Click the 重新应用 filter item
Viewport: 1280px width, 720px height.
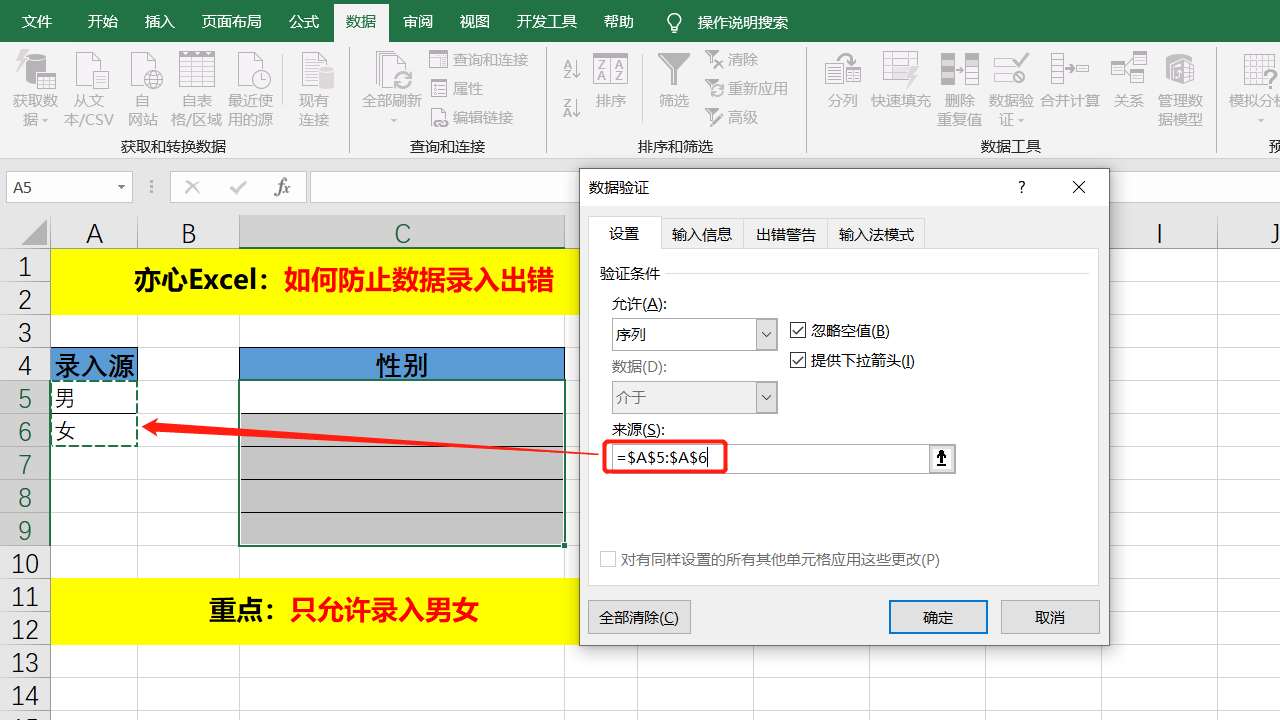pos(747,89)
